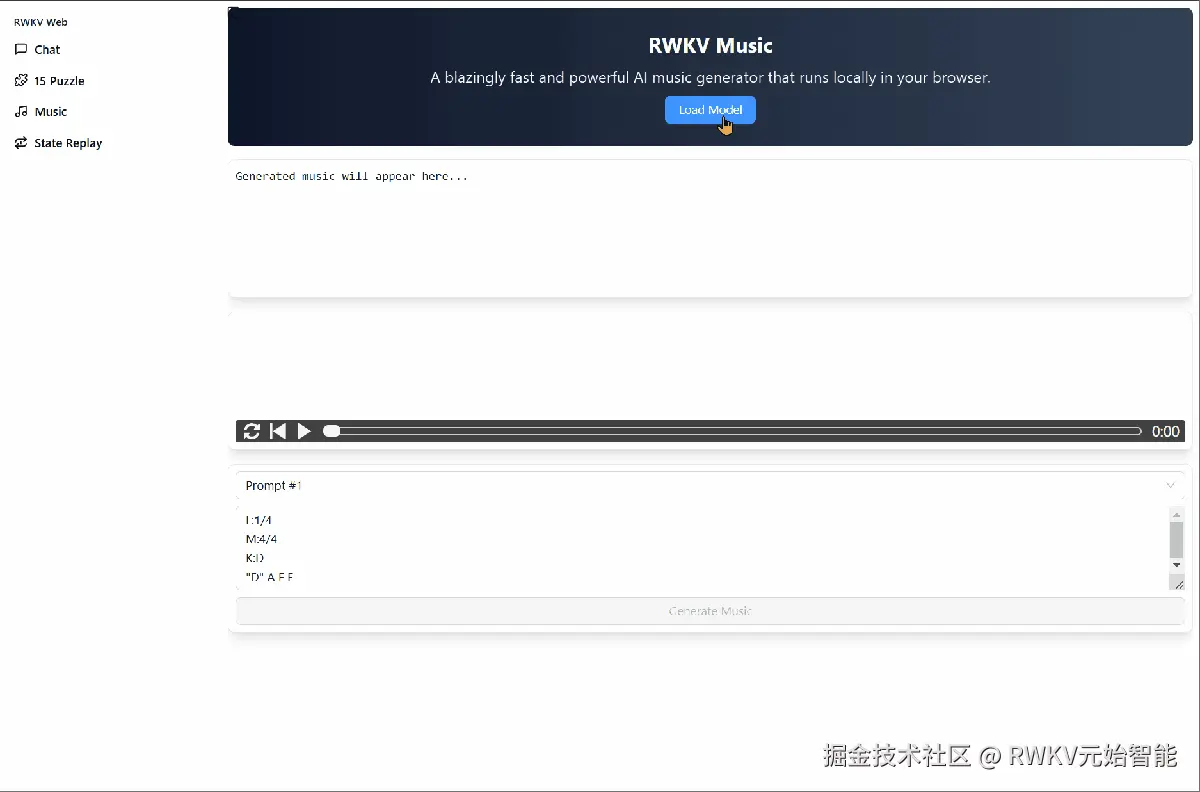The image size is (1200, 792).
Task: Click the RWKV Music heading
Action: coord(710,46)
